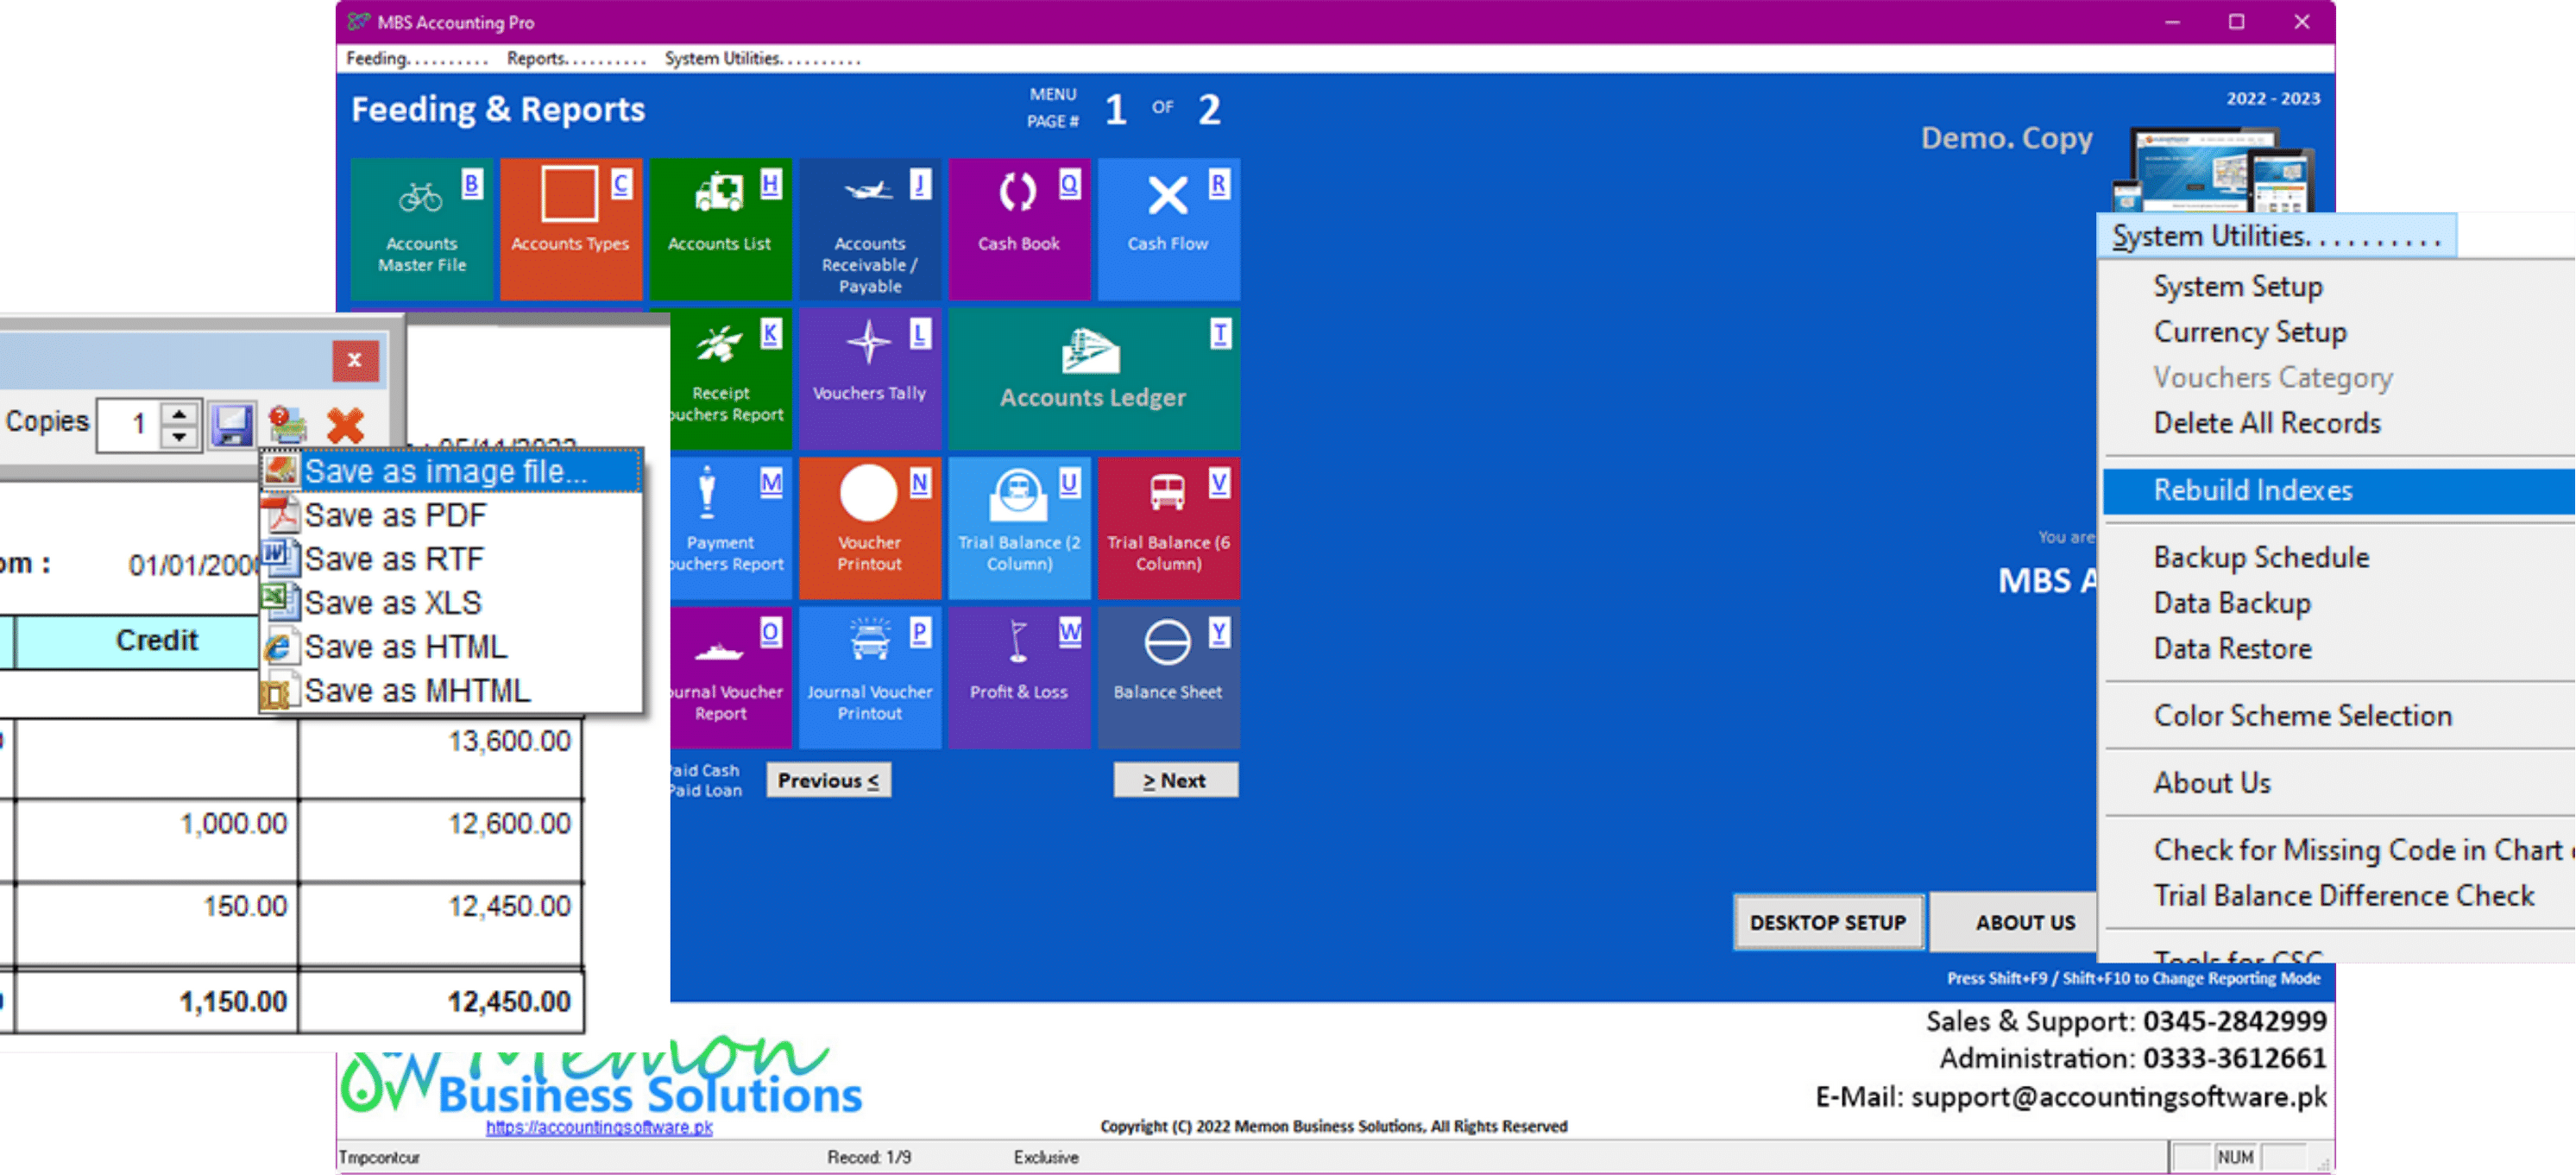Open the accountingsoftware.pk website link

point(598,1127)
